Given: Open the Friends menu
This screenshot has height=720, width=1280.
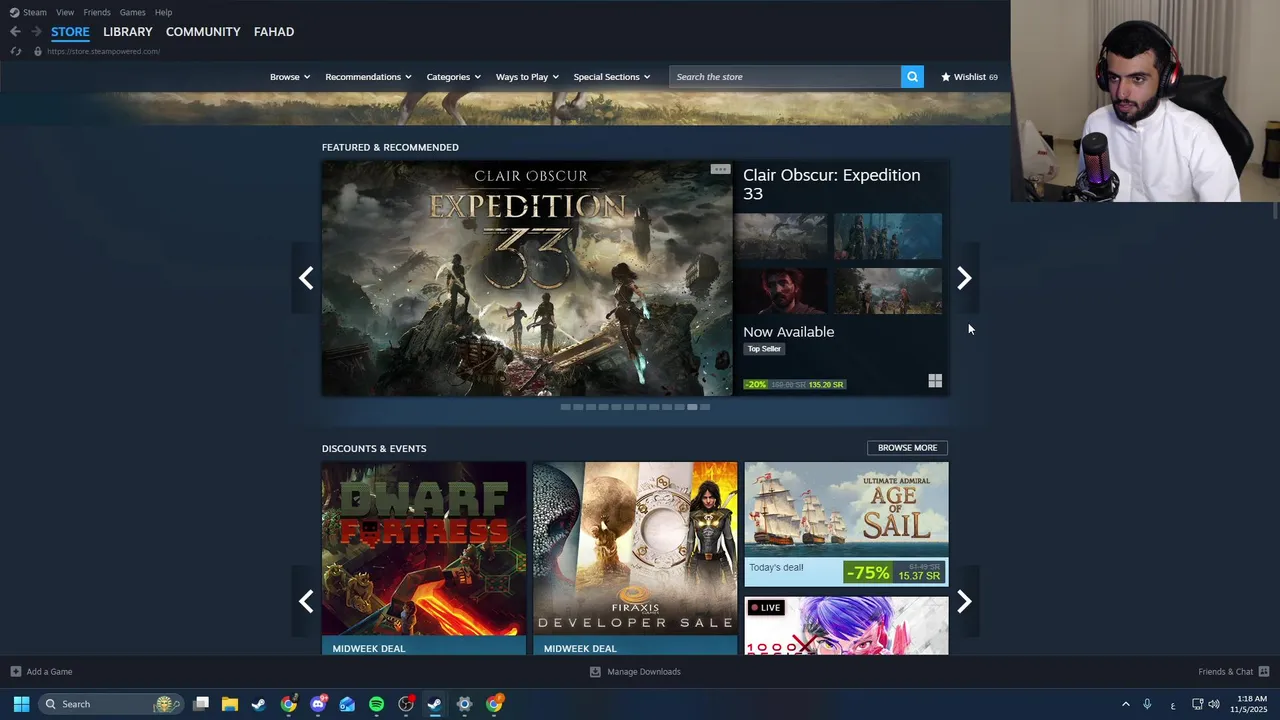Looking at the screenshot, I should point(97,12).
